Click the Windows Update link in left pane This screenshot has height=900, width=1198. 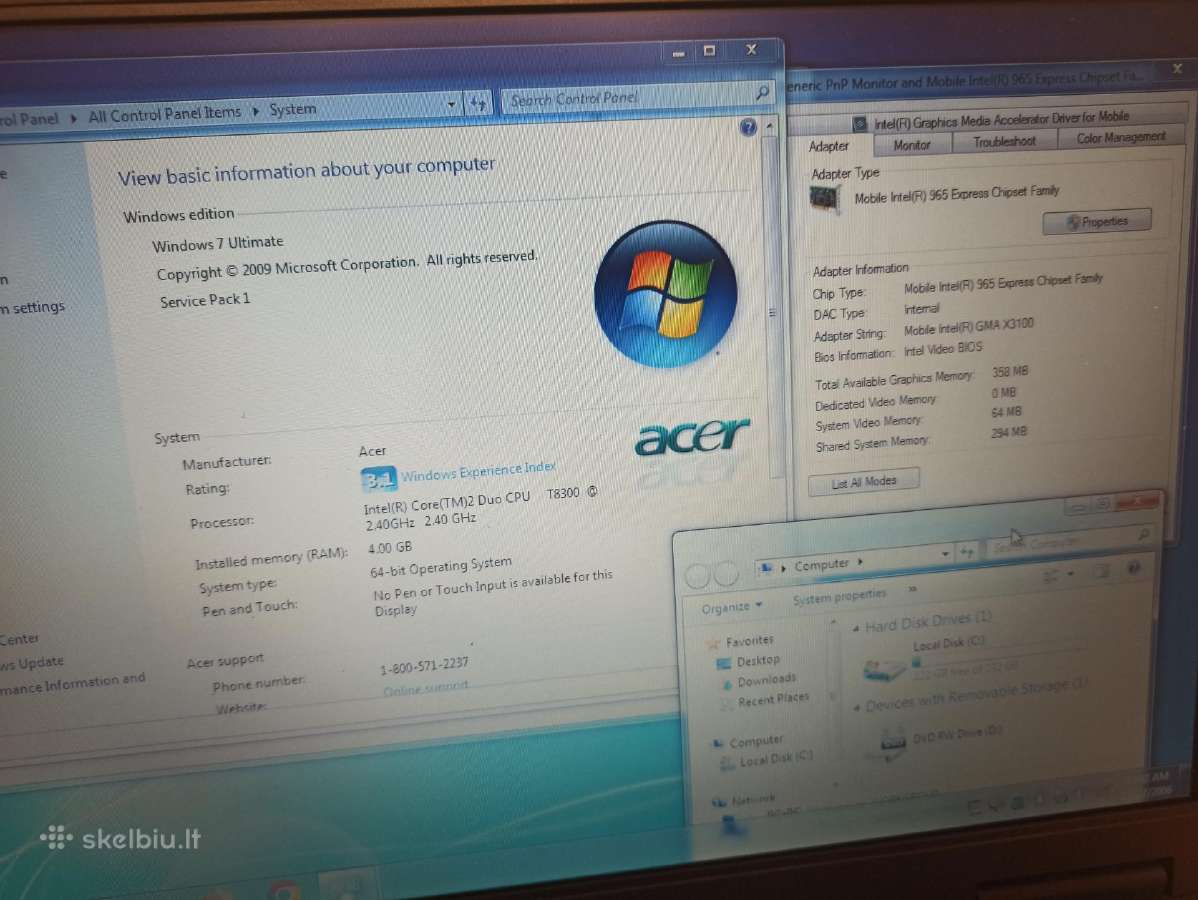pos(31,663)
